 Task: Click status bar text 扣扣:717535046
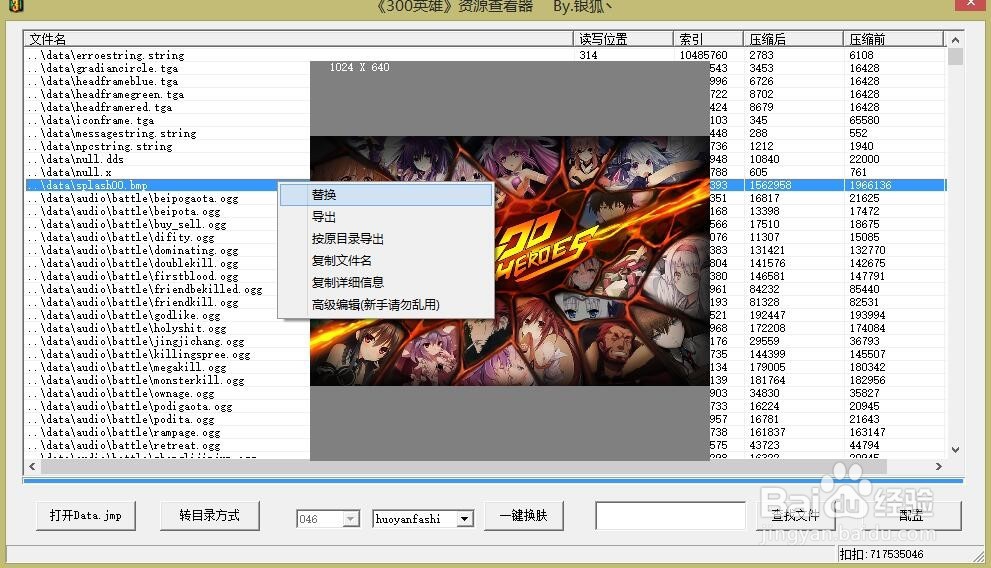(881, 554)
